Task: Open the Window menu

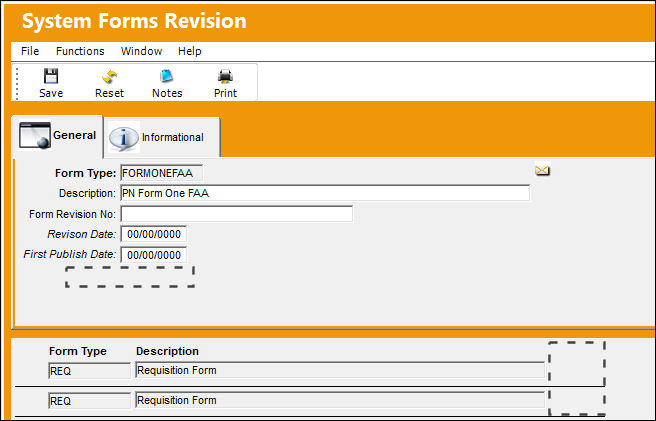Action: 141,51
